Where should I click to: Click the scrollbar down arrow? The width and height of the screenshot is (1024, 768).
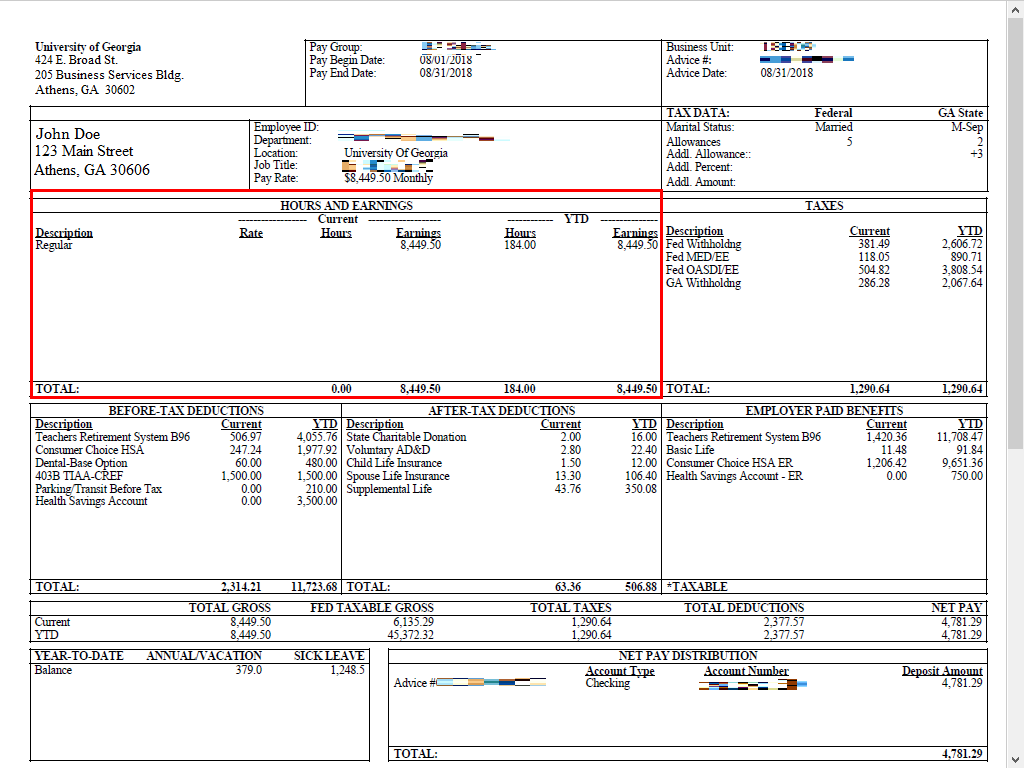1015,759
